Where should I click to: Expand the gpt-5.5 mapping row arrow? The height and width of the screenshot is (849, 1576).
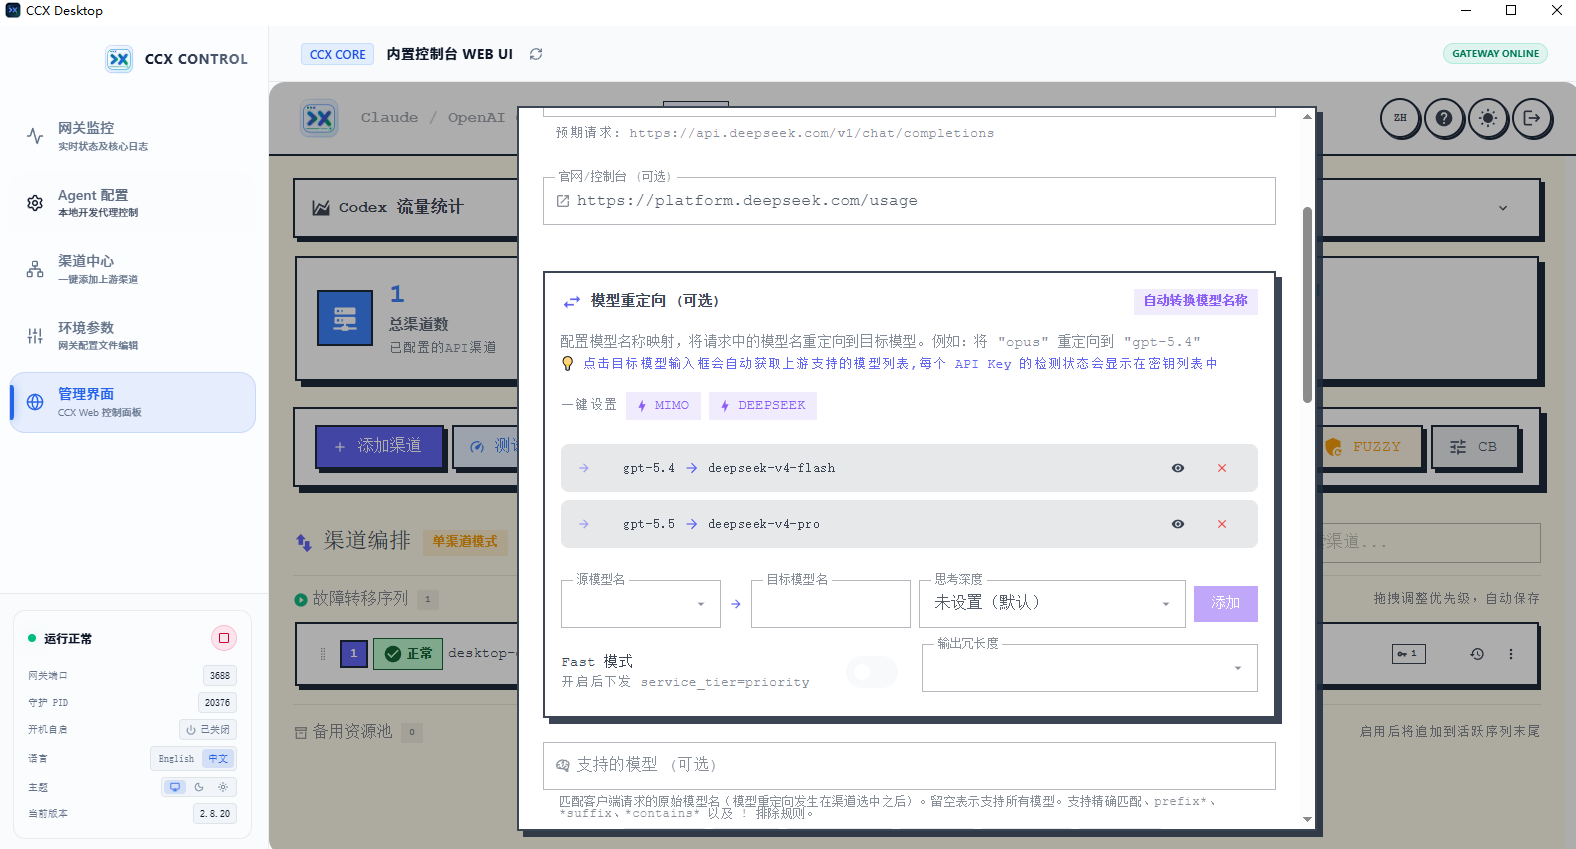[x=584, y=524]
